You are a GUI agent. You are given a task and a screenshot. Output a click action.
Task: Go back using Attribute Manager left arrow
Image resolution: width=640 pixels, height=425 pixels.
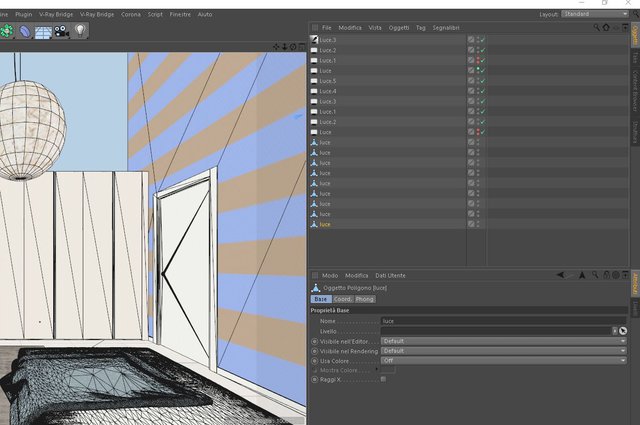(560, 275)
